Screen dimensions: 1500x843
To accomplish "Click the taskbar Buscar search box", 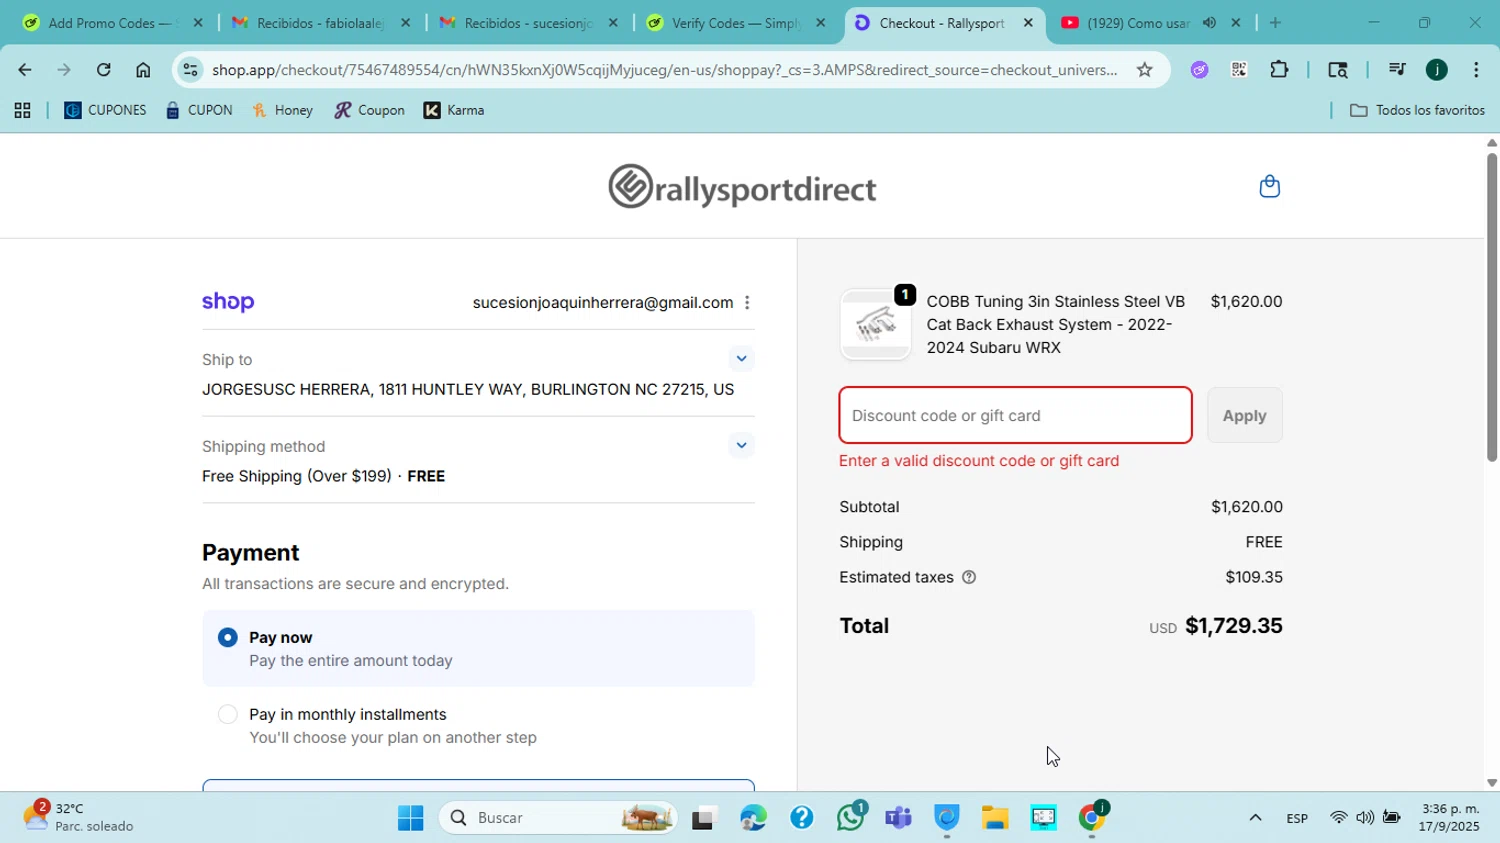I will (558, 818).
